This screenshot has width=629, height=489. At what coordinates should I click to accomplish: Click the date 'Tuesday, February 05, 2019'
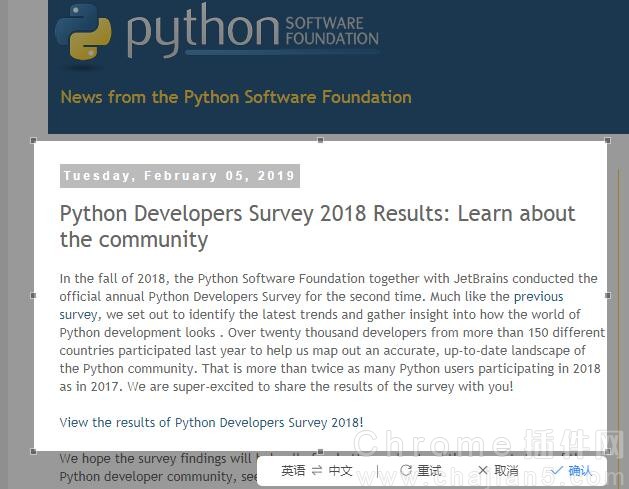click(x=180, y=176)
